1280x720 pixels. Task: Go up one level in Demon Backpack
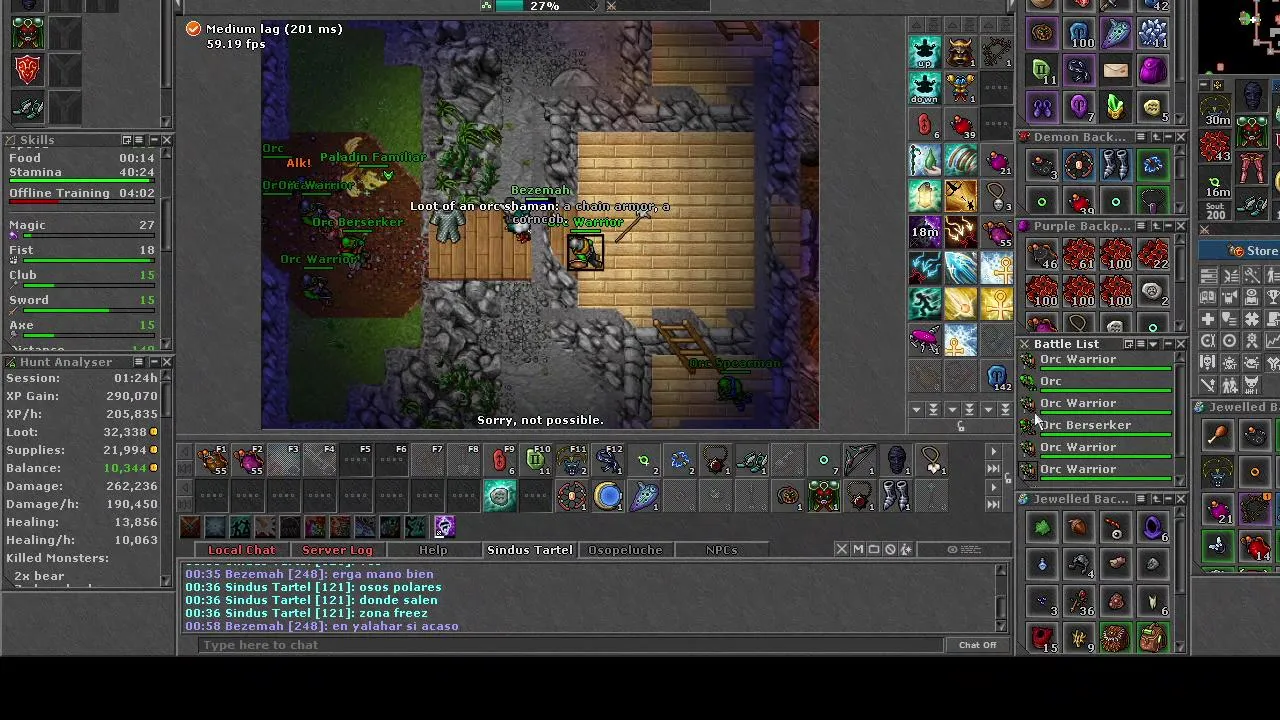1155,137
